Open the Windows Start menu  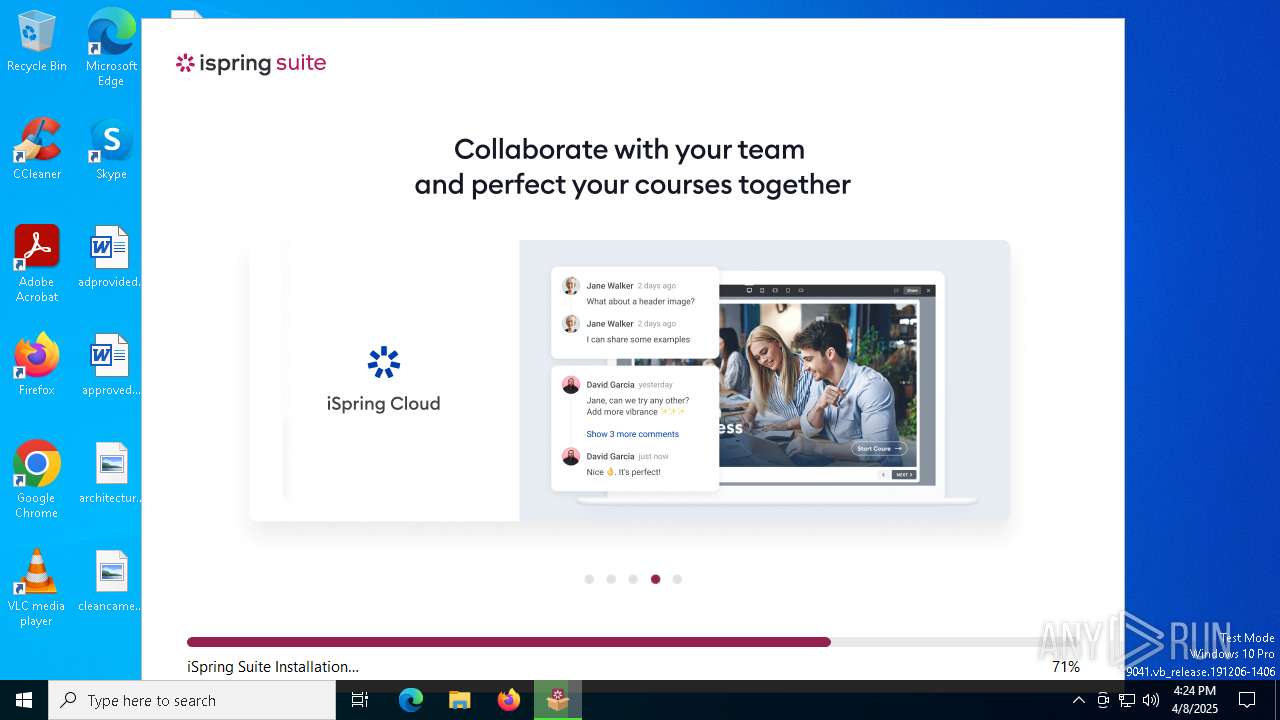[x=24, y=700]
